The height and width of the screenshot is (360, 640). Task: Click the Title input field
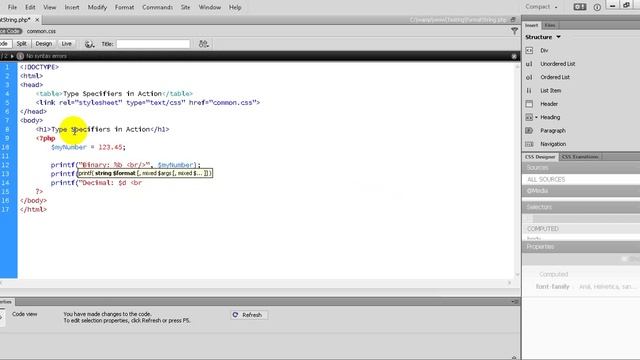click(153, 44)
